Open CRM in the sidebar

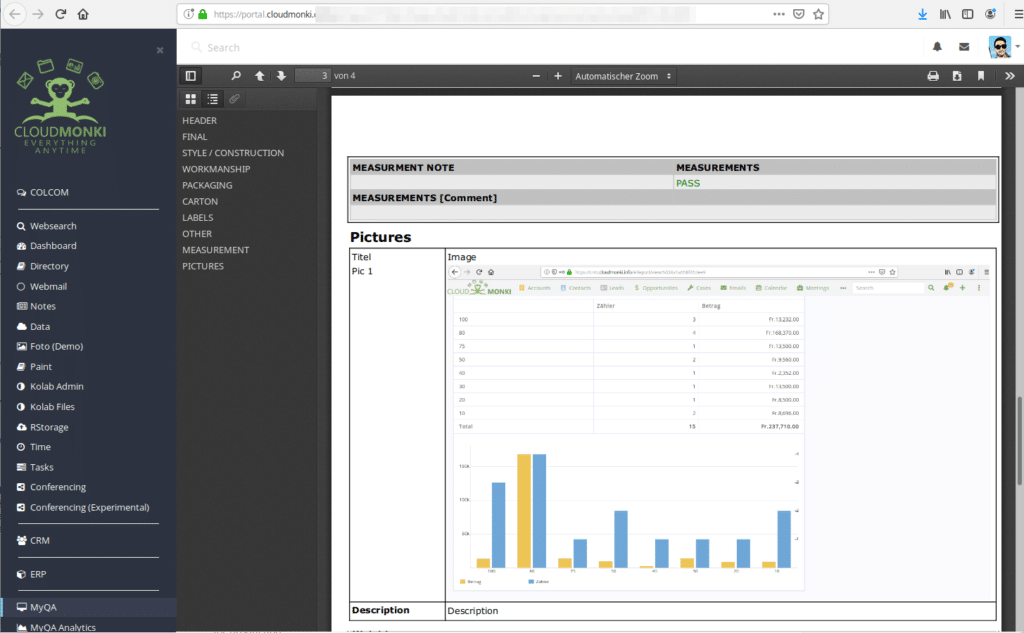pyautogui.click(x=33, y=540)
